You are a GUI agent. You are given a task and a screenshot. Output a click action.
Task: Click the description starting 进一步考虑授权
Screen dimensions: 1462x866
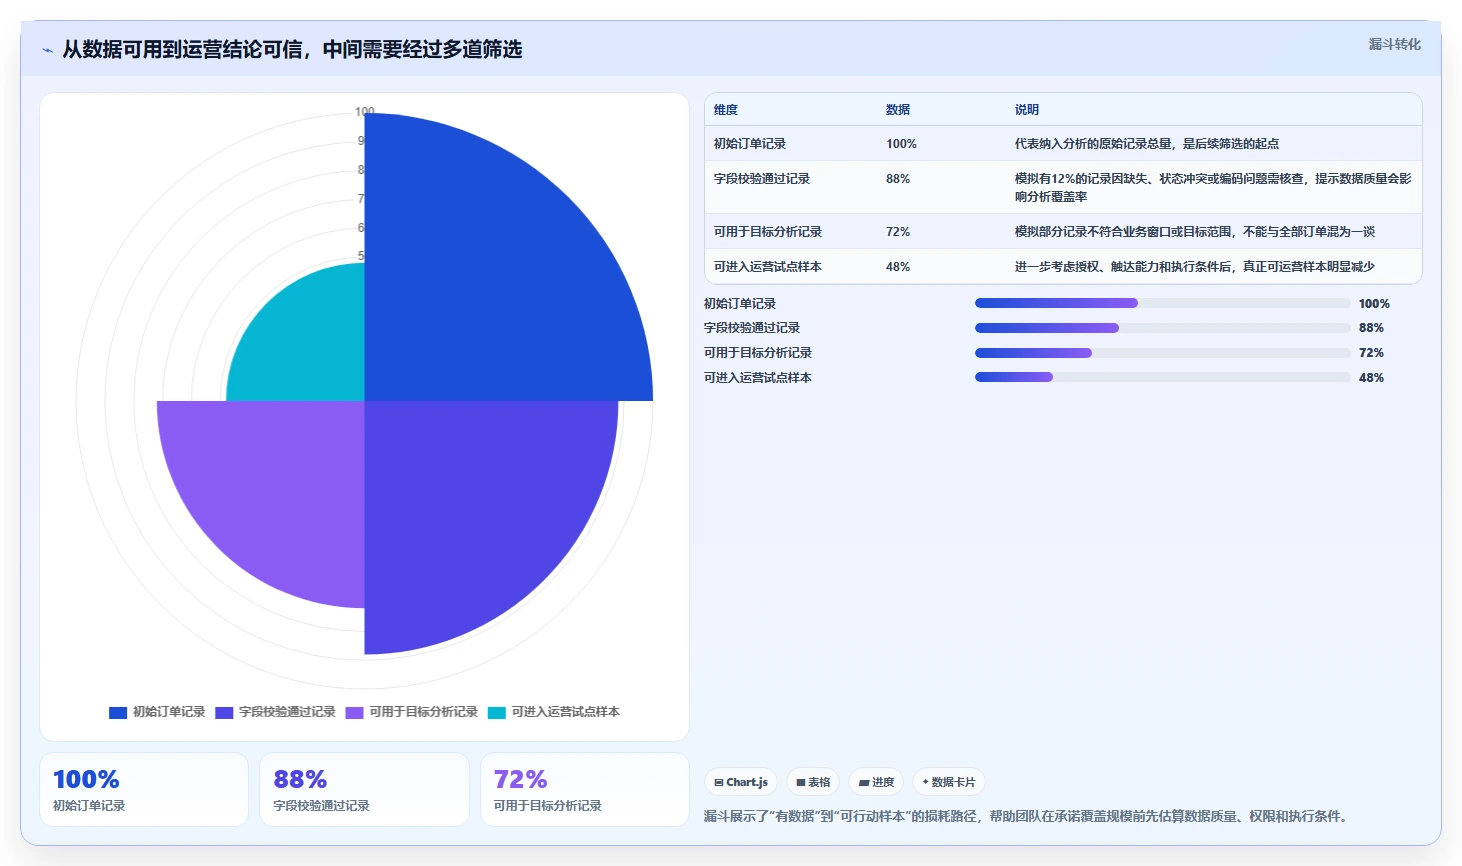[1195, 267]
